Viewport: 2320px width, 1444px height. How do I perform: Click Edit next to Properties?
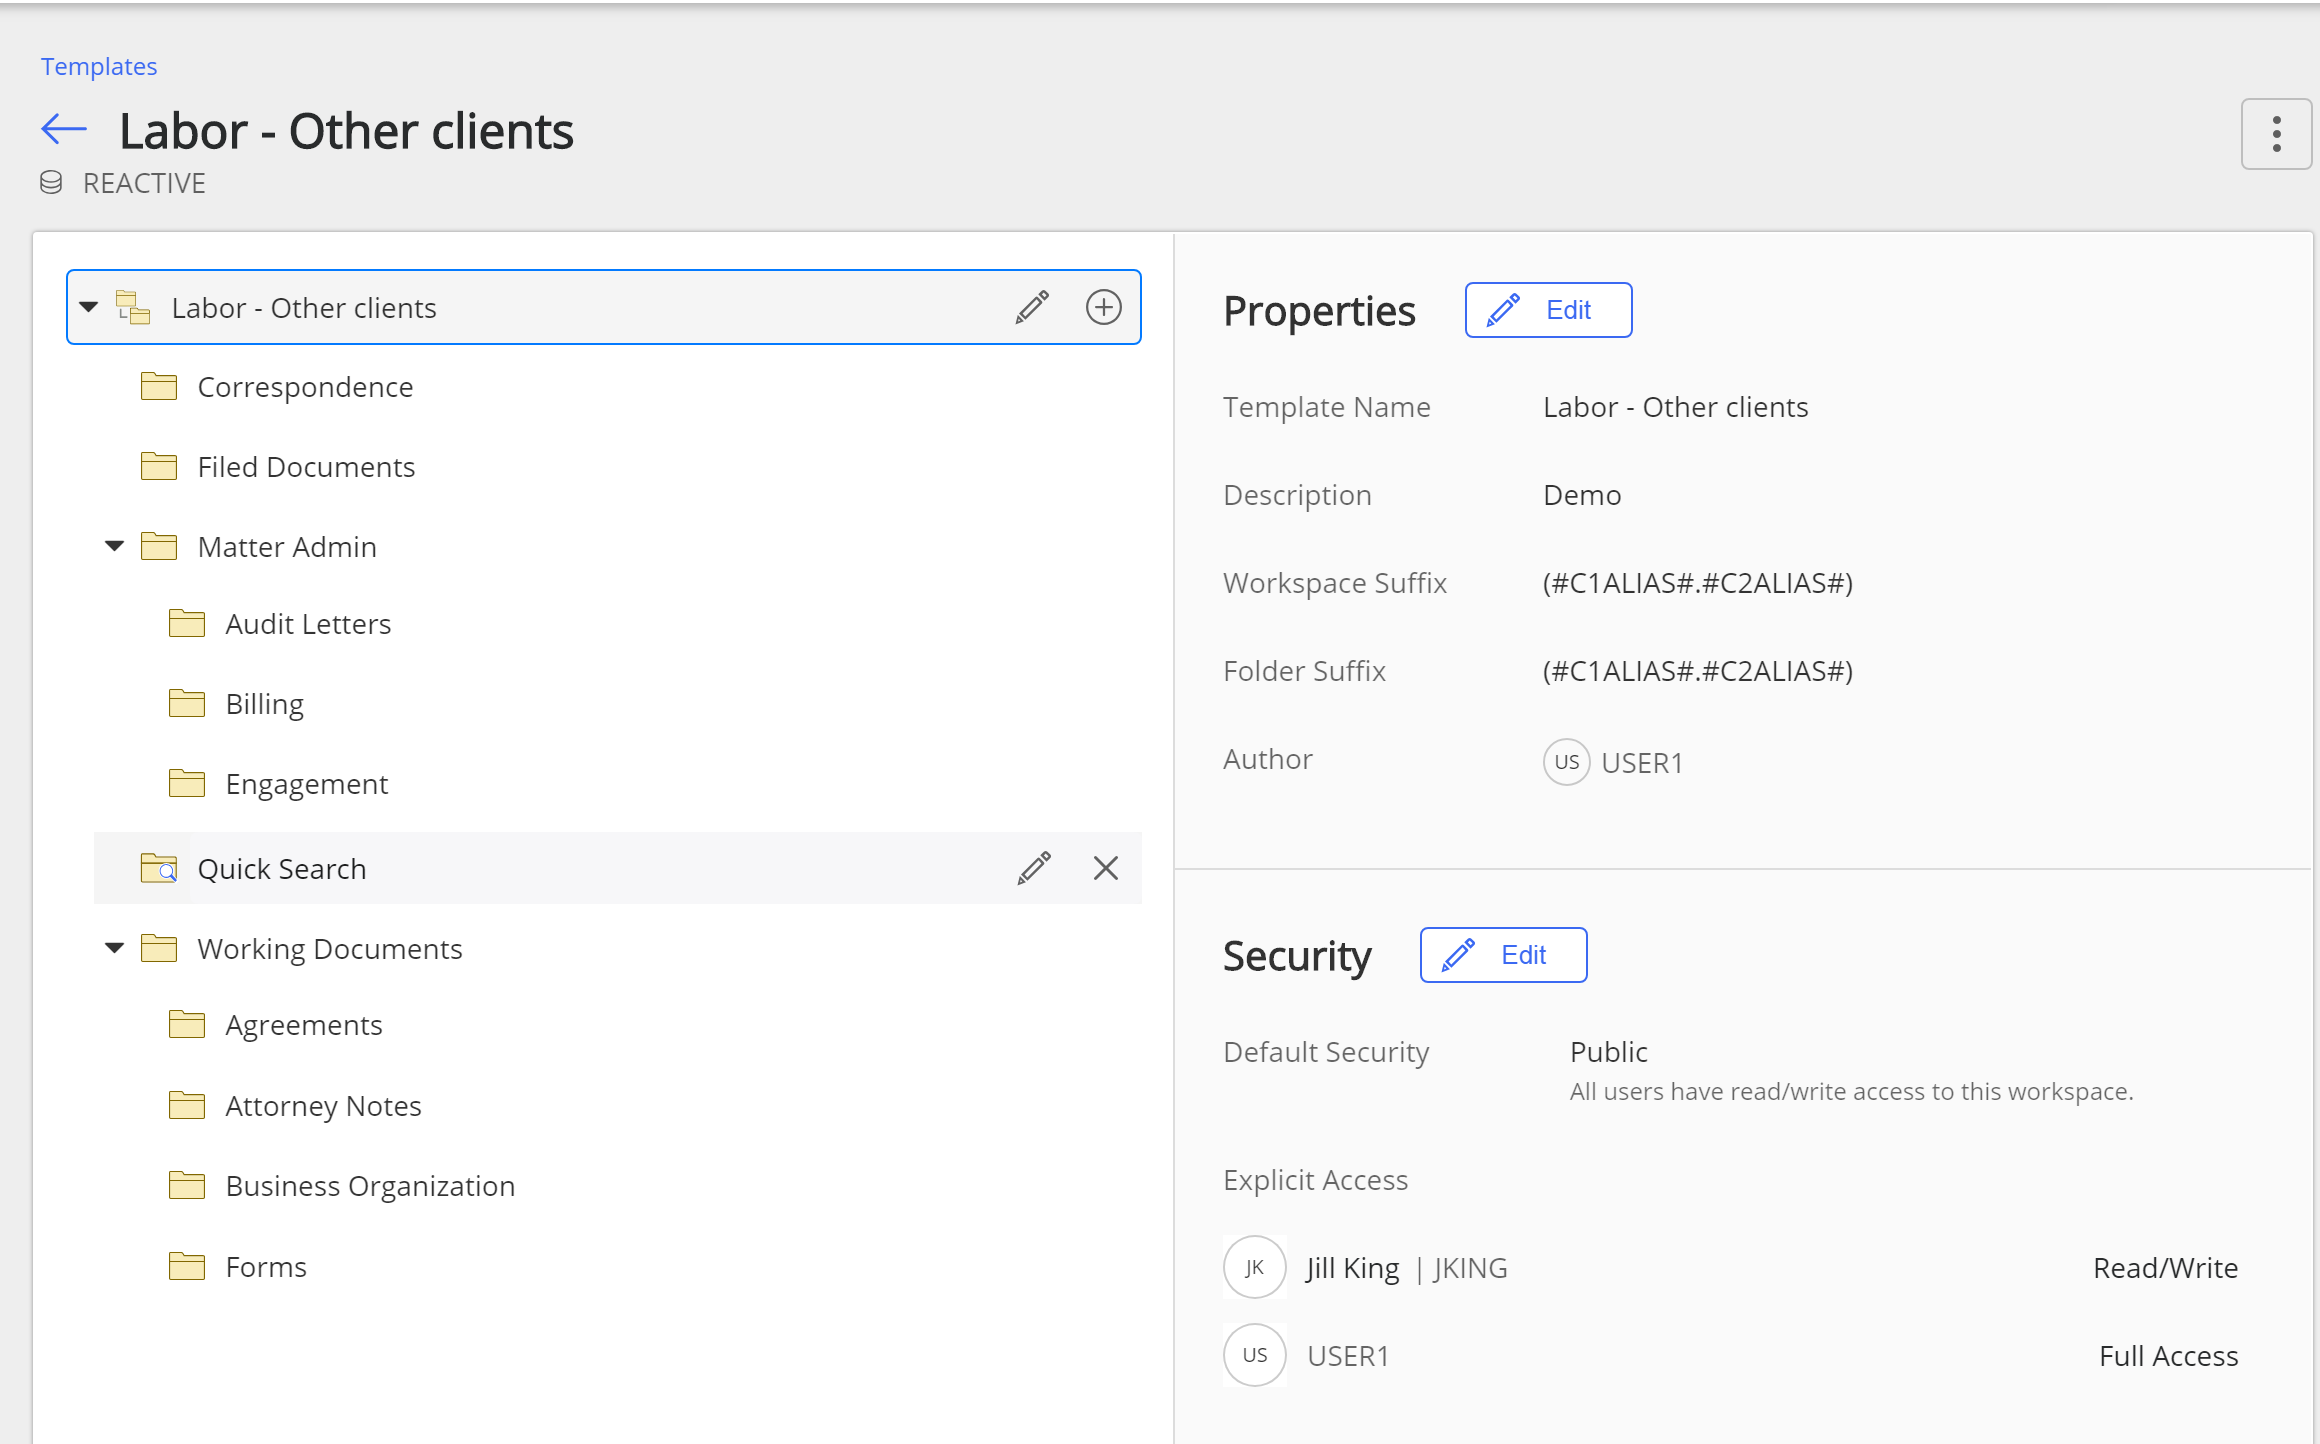1548,310
